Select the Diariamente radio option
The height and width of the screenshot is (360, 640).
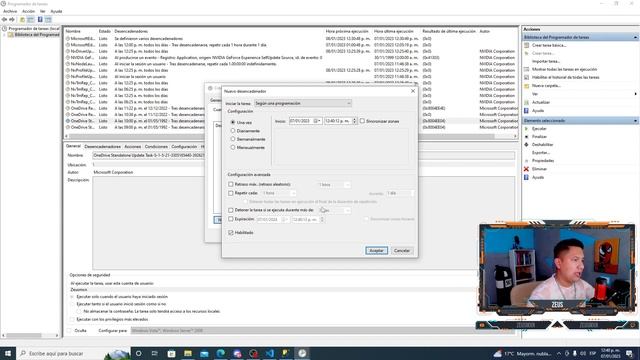233,131
